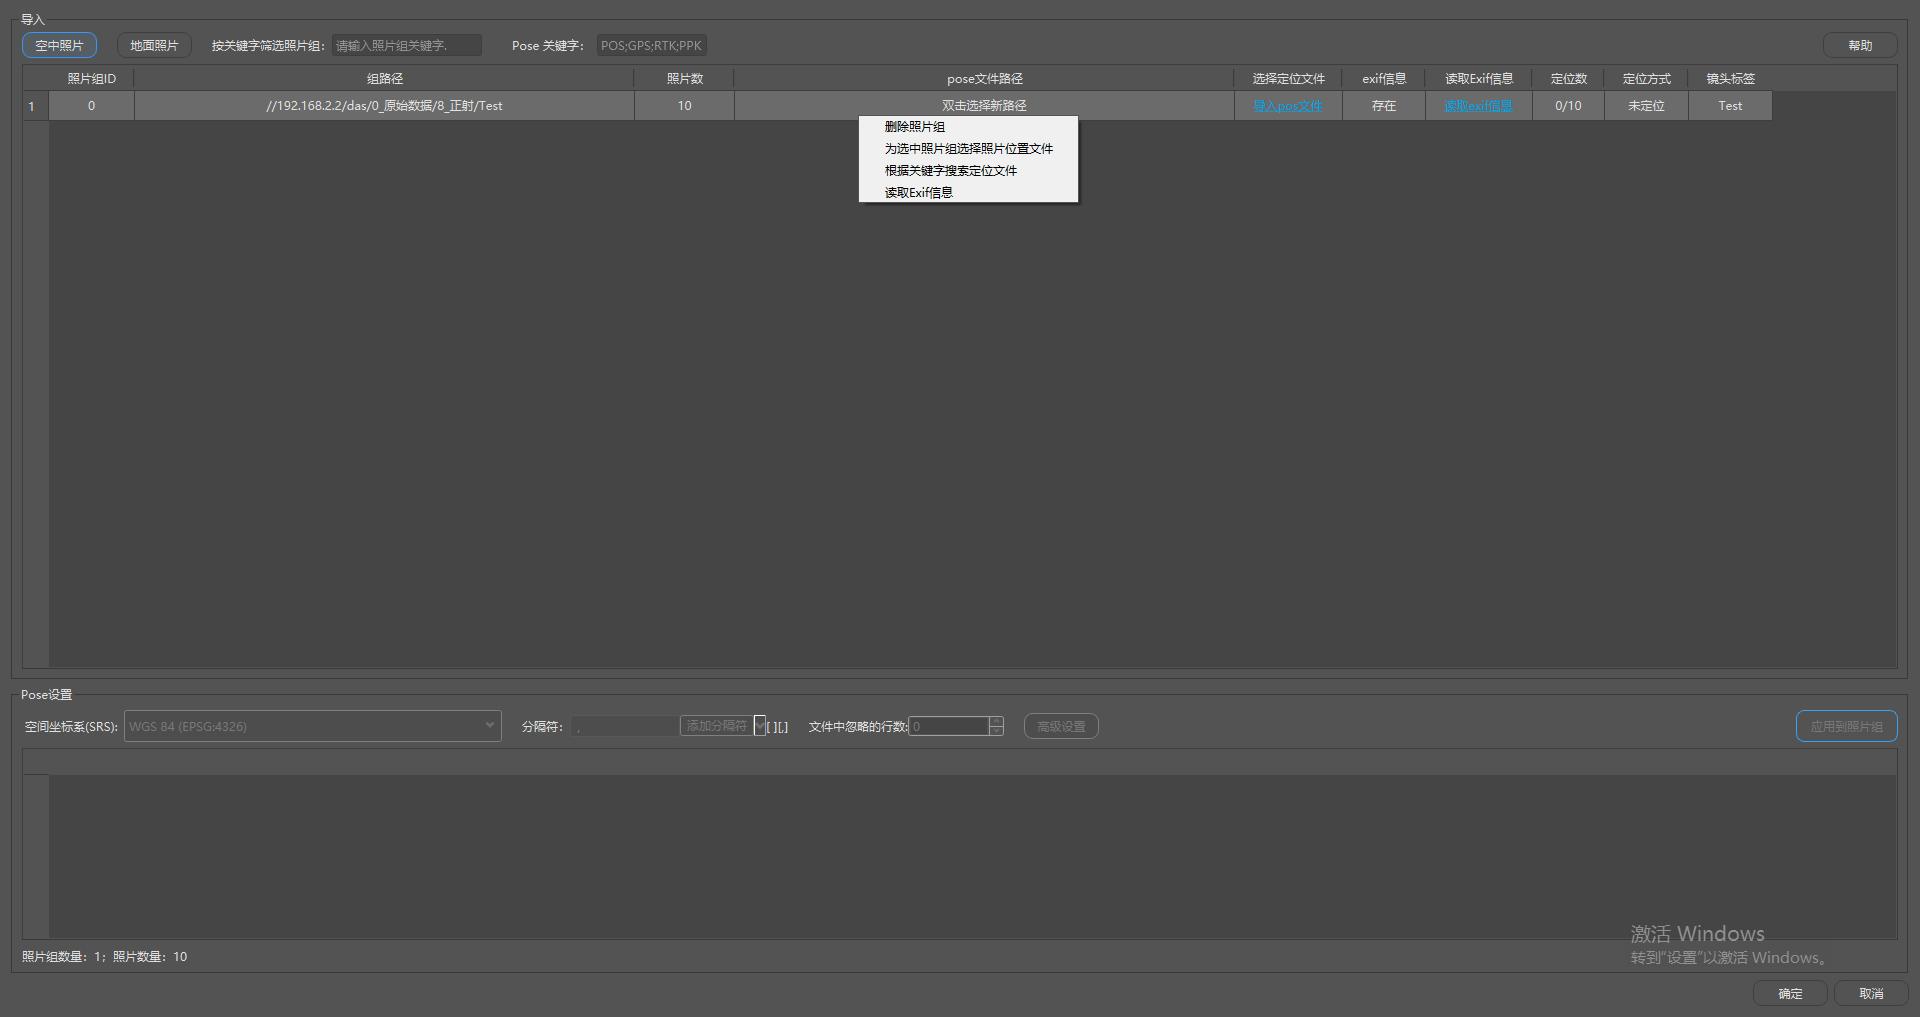
Task: Focus the 分隔符 input field
Action: coord(625,727)
